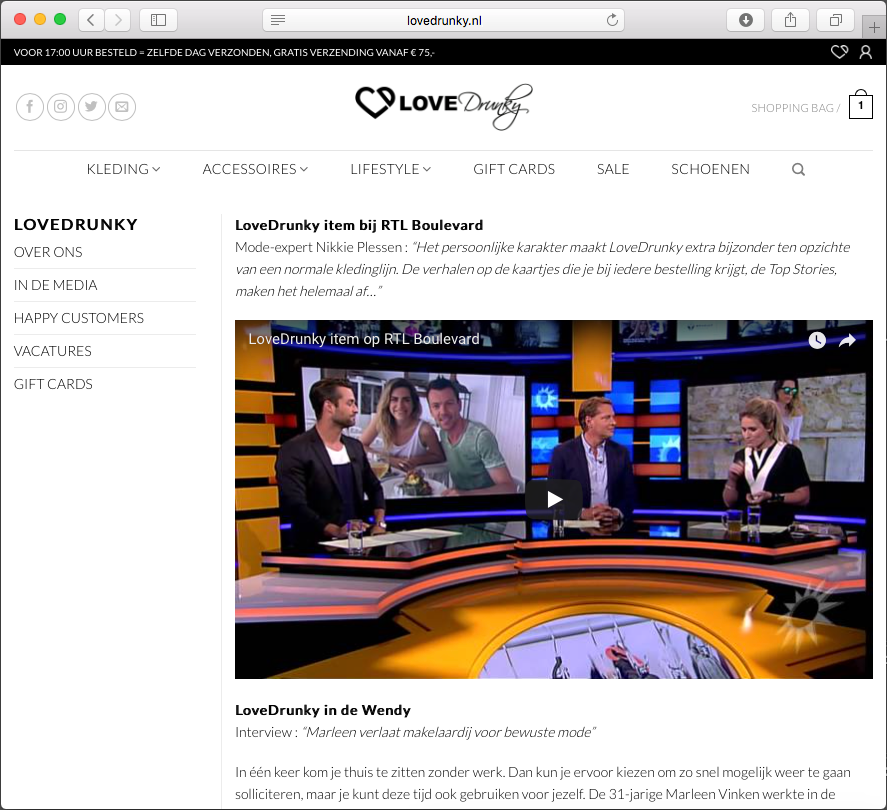Go back with Safari back arrow
887x810 pixels.
[91, 20]
